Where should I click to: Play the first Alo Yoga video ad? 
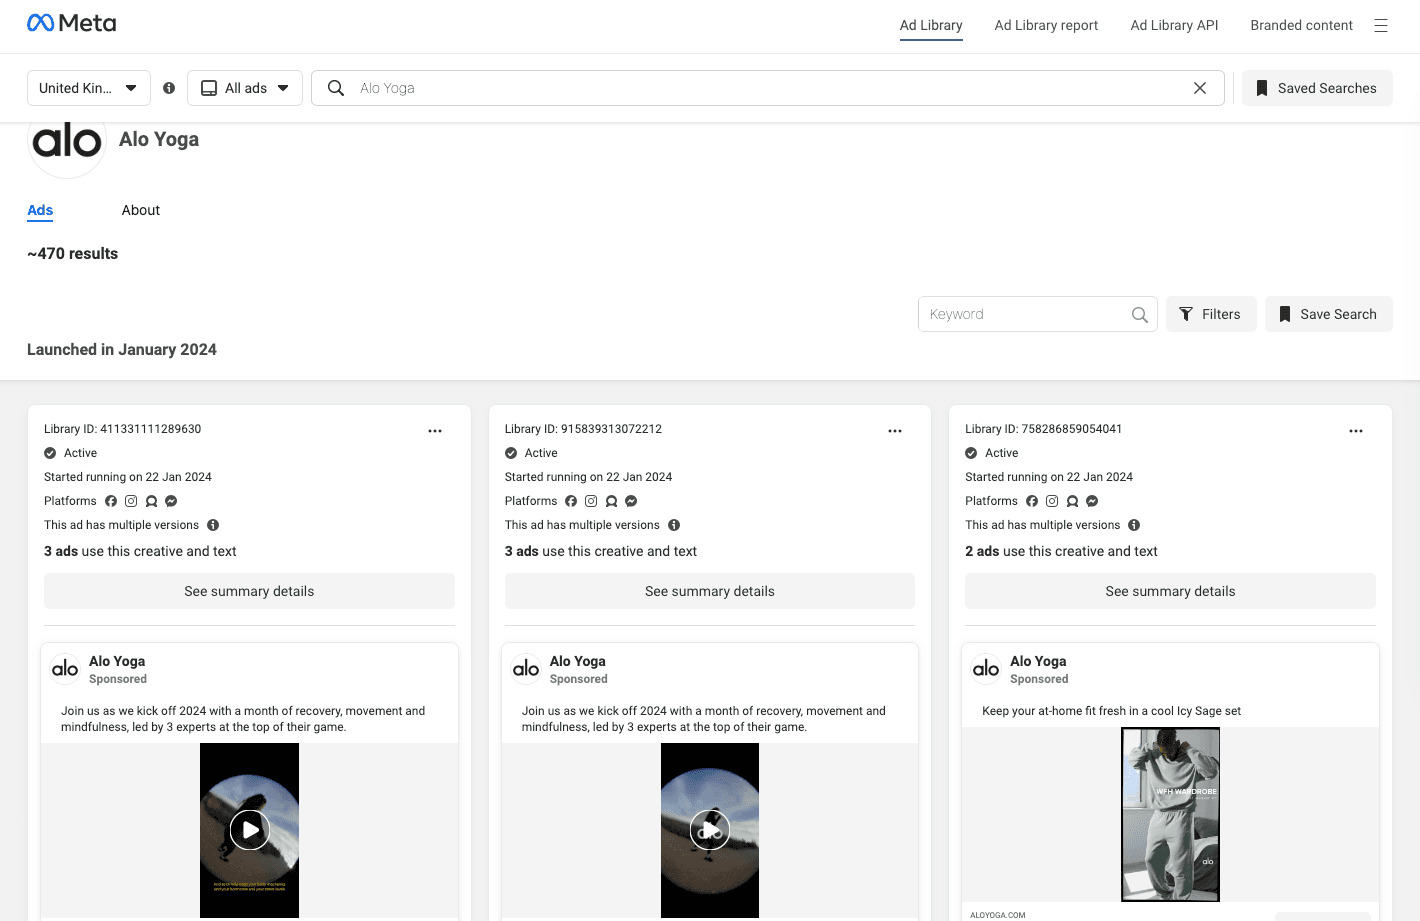pyautogui.click(x=249, y=830)
